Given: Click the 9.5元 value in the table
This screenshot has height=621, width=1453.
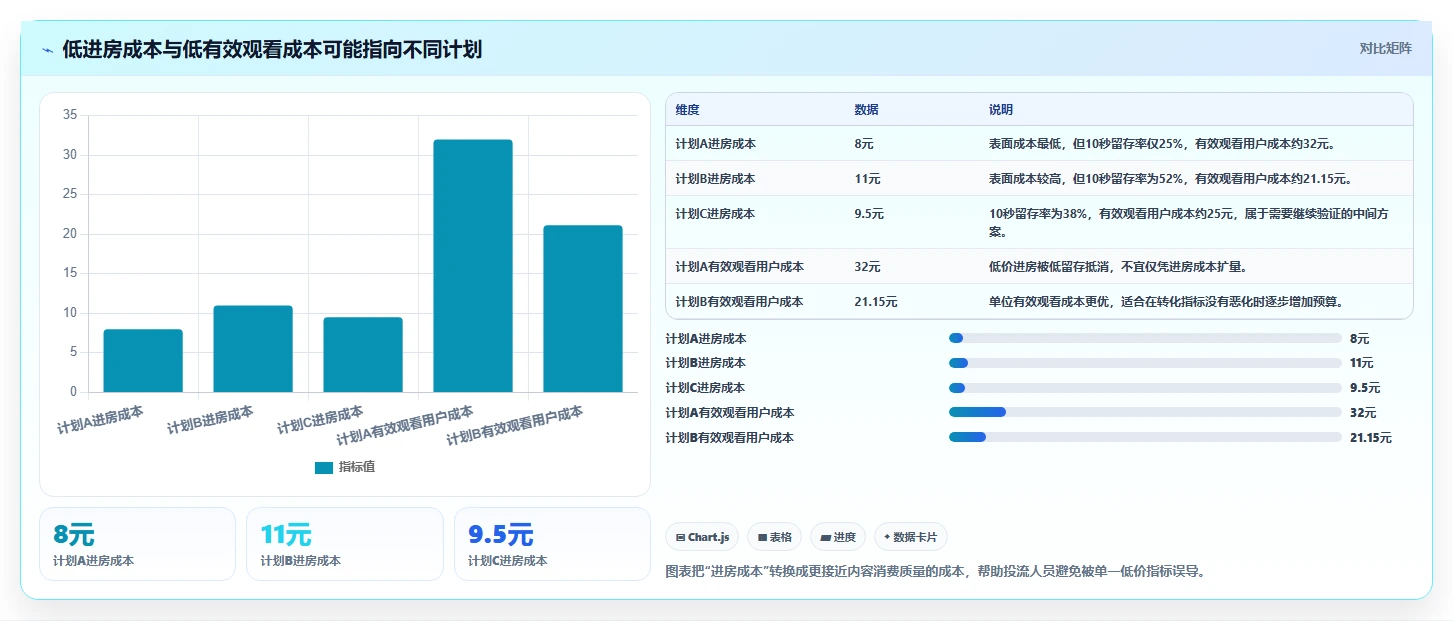Looking at the screenshot, I should [869, 214].
